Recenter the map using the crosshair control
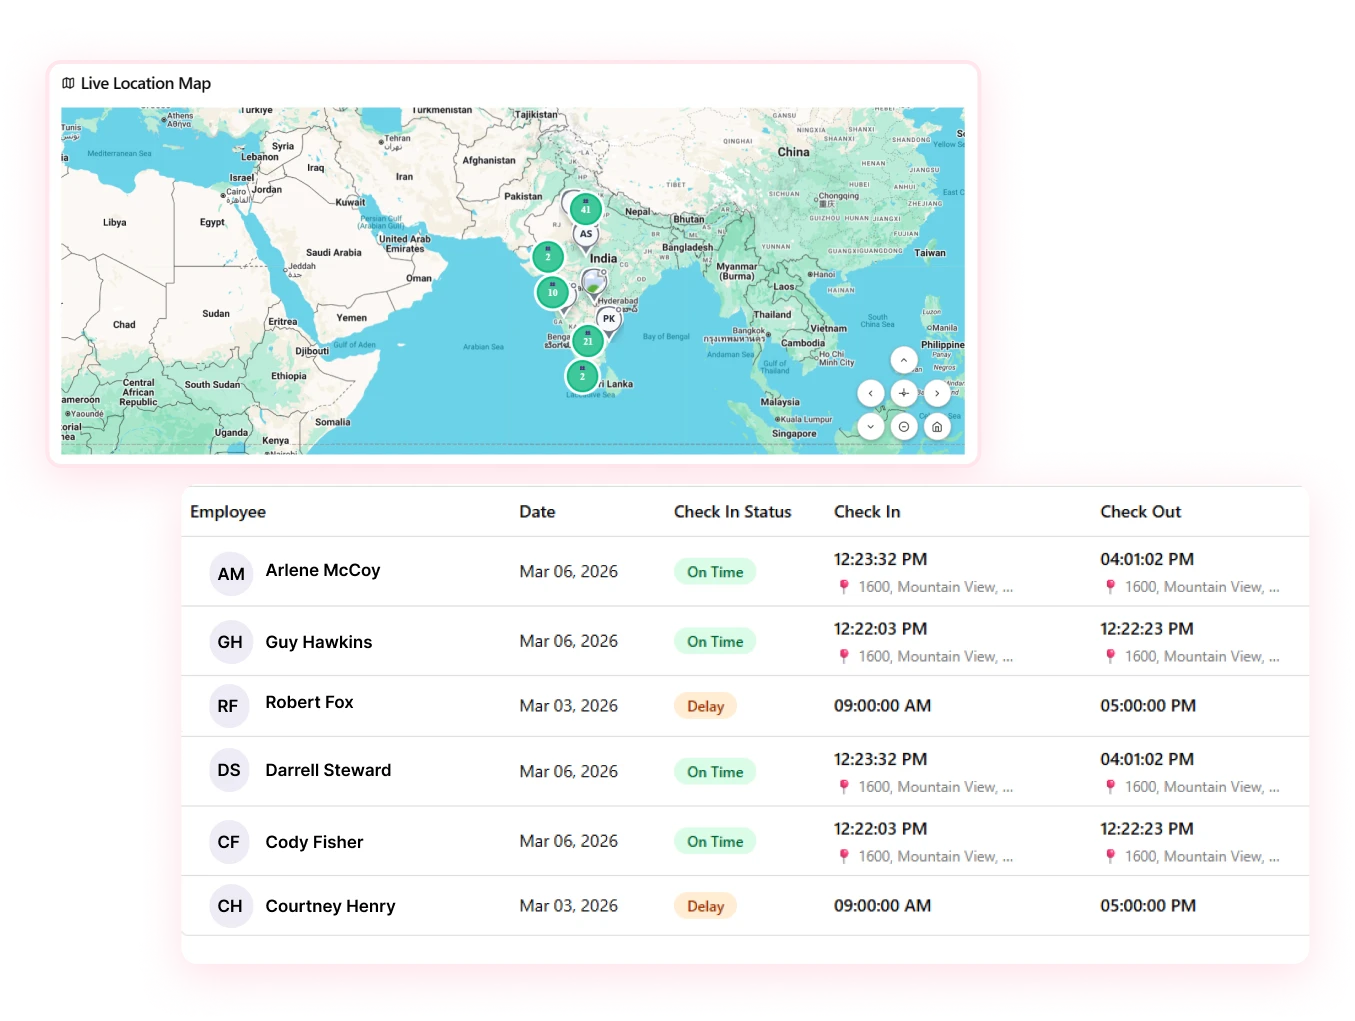This screenshot has width=1355, height=1021. [x=903, y=392]
